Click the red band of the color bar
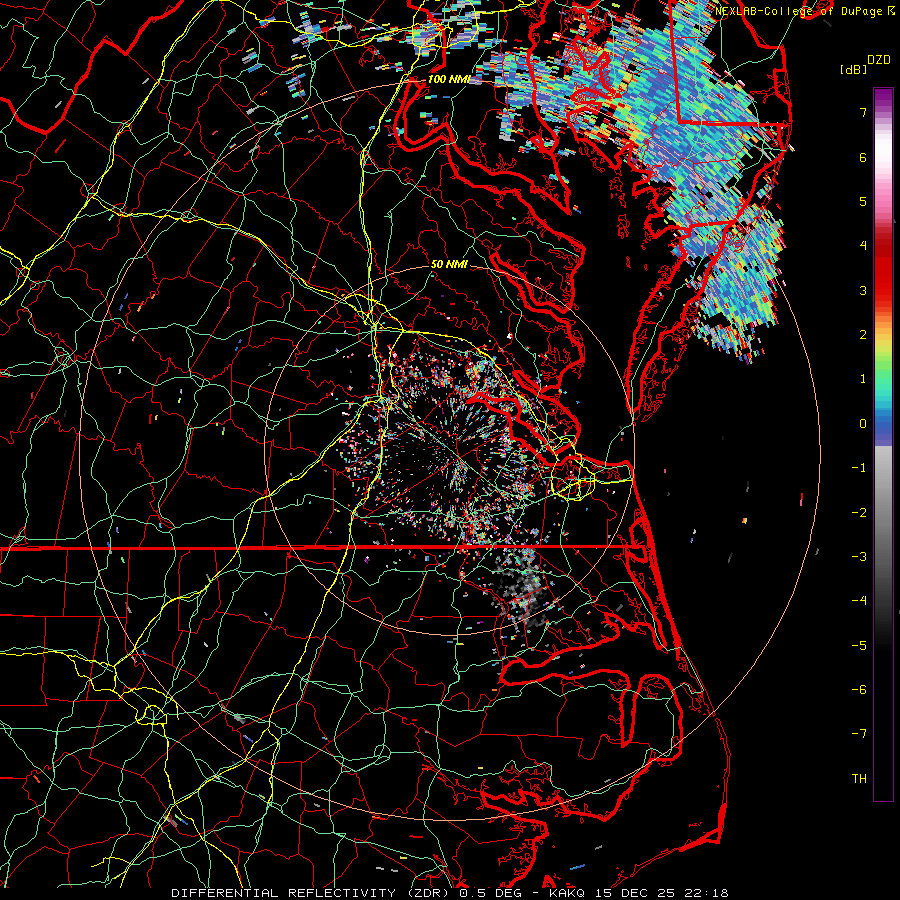Viewport: 900px width, 900px height. coord(883,270)
